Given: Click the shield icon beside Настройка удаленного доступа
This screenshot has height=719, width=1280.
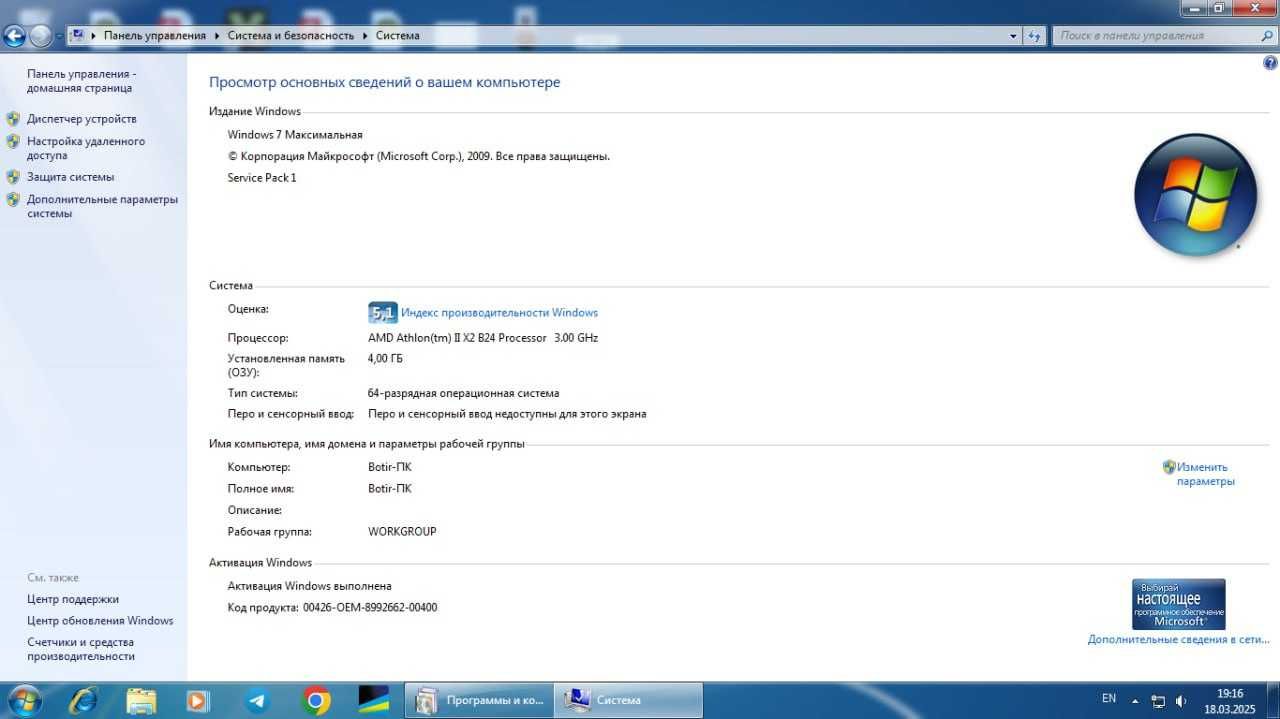Looking at the screenshot, I should click(x=13, y=141).
